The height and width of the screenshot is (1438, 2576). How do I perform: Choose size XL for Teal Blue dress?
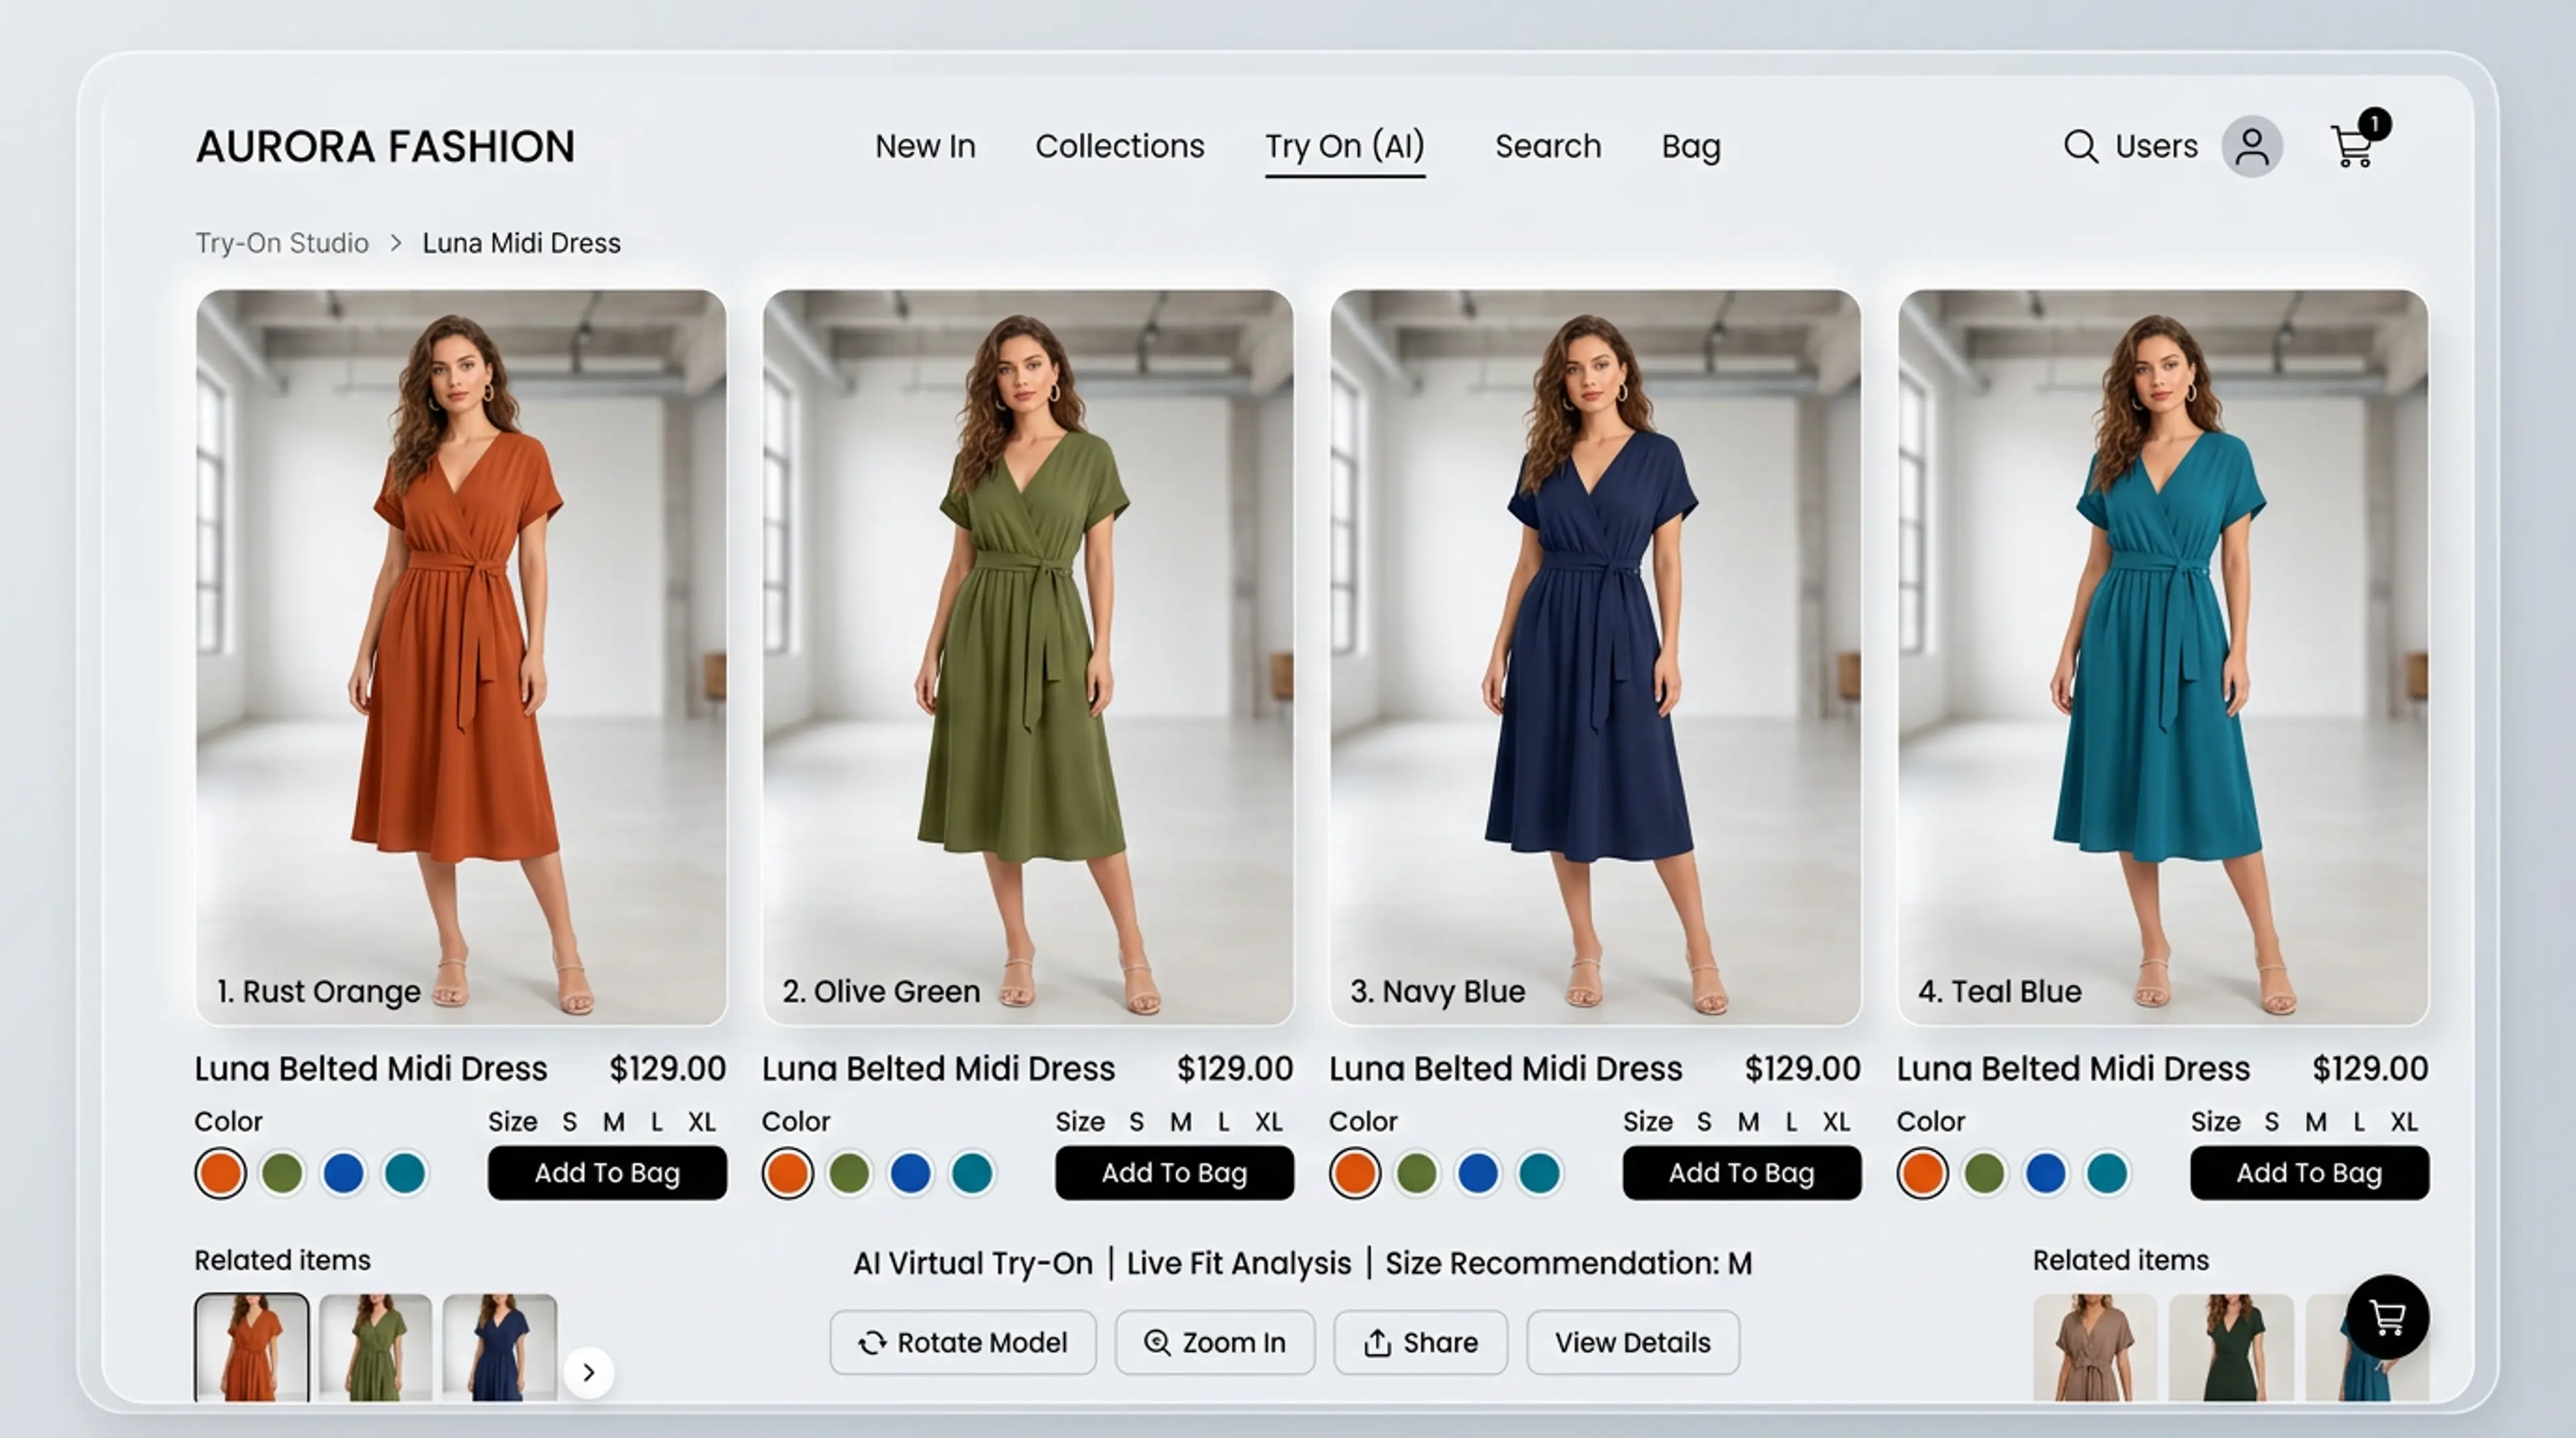(2404, 1122)
